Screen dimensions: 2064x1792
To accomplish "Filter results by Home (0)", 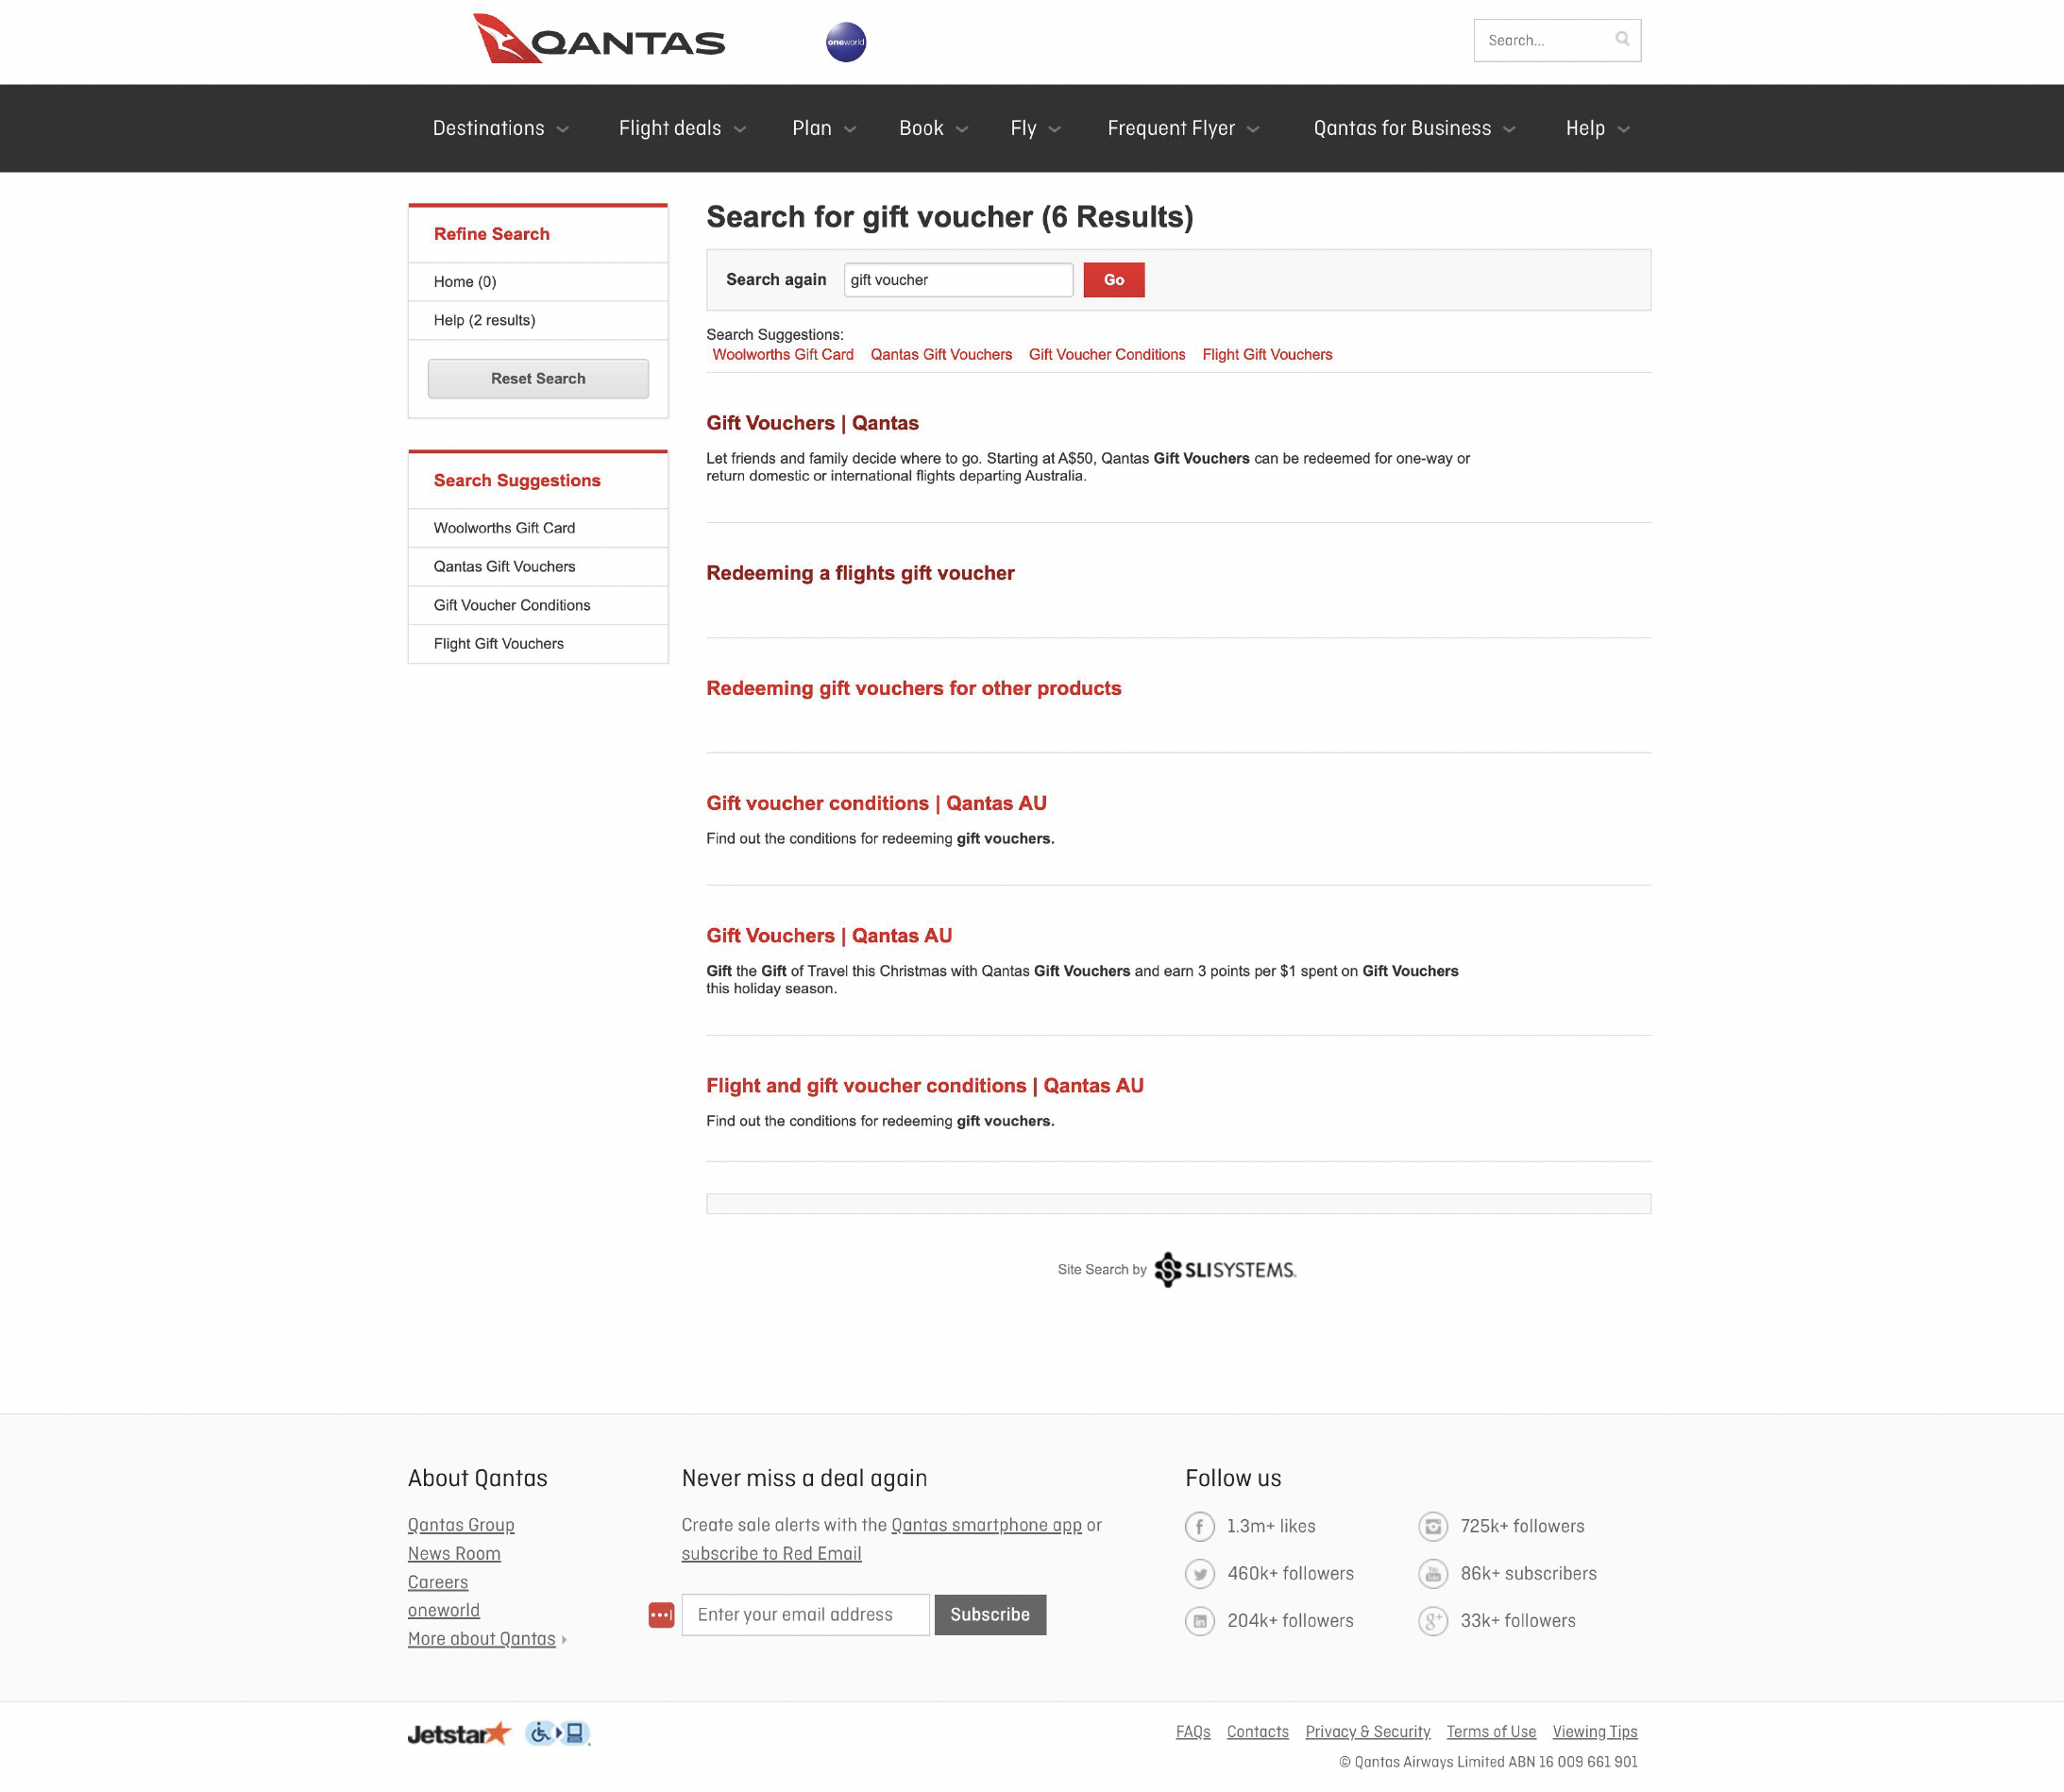I will pos(538,282).
